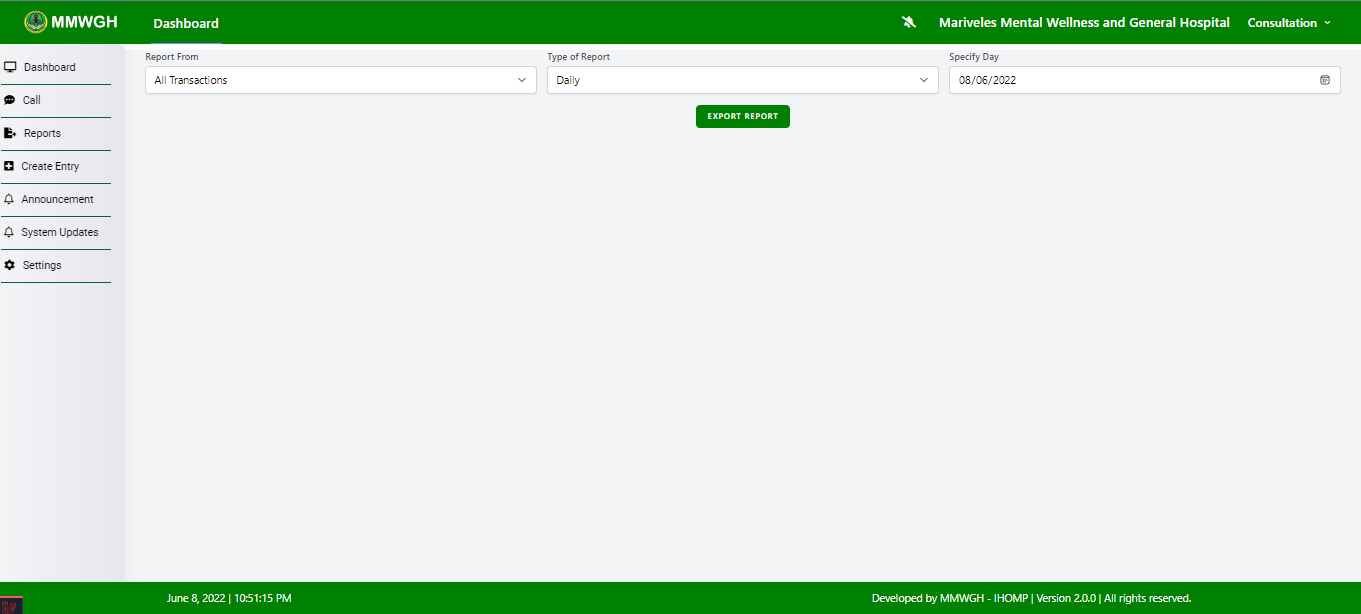
Task: Click the red icon in bottom-left corner
Action: 11,605
